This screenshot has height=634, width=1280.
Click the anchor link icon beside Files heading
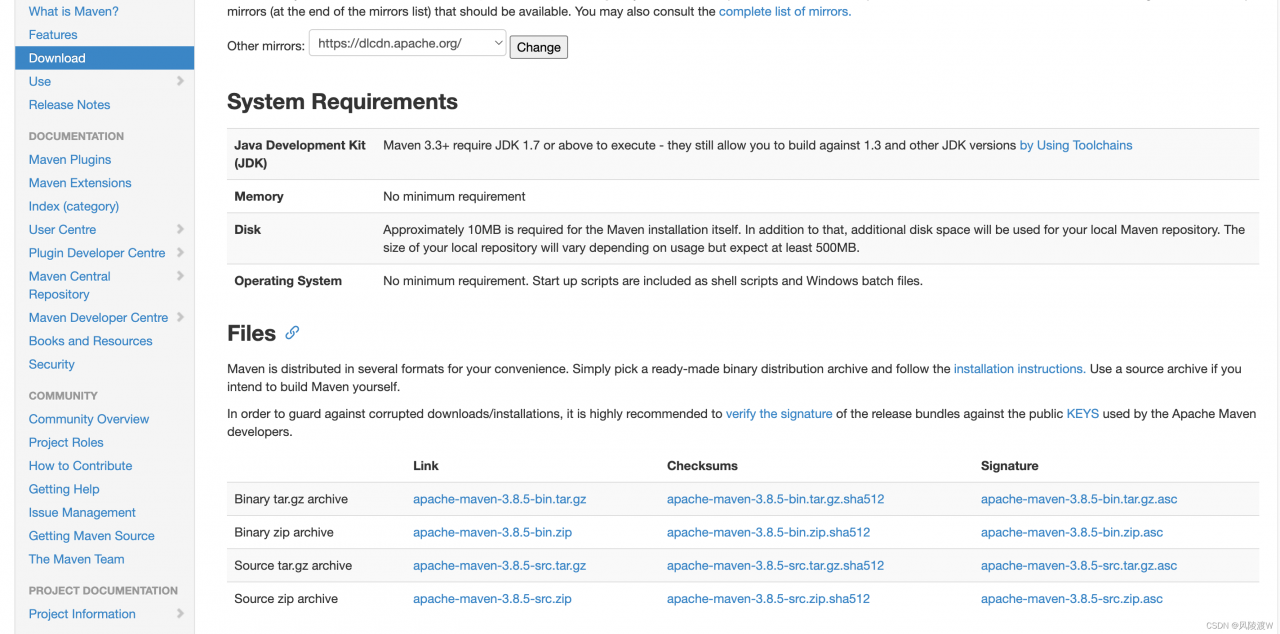[292, 333]
